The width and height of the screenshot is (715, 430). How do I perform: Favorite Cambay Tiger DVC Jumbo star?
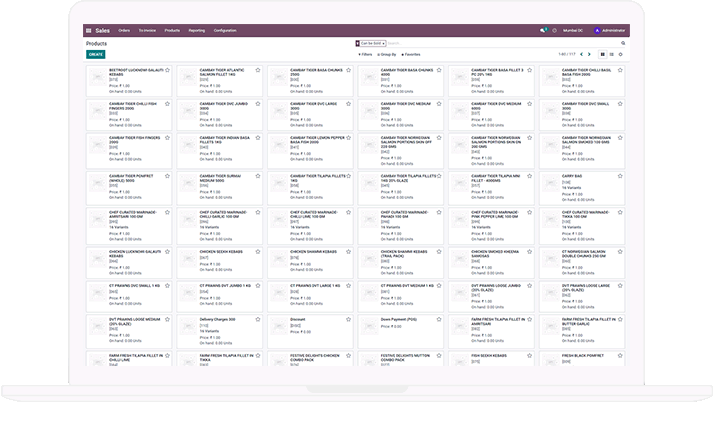click(x=258, y=104)
